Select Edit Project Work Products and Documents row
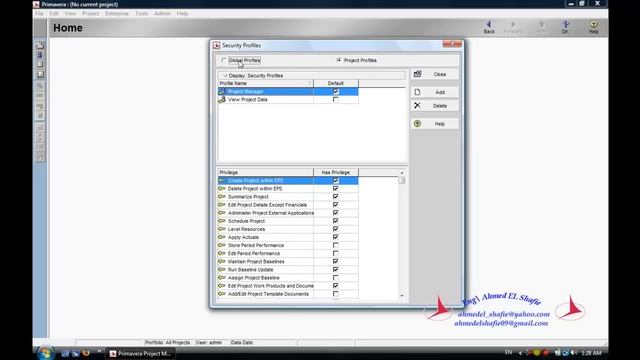This screenshot has width=640, height=360. click(x=288, y=286)
